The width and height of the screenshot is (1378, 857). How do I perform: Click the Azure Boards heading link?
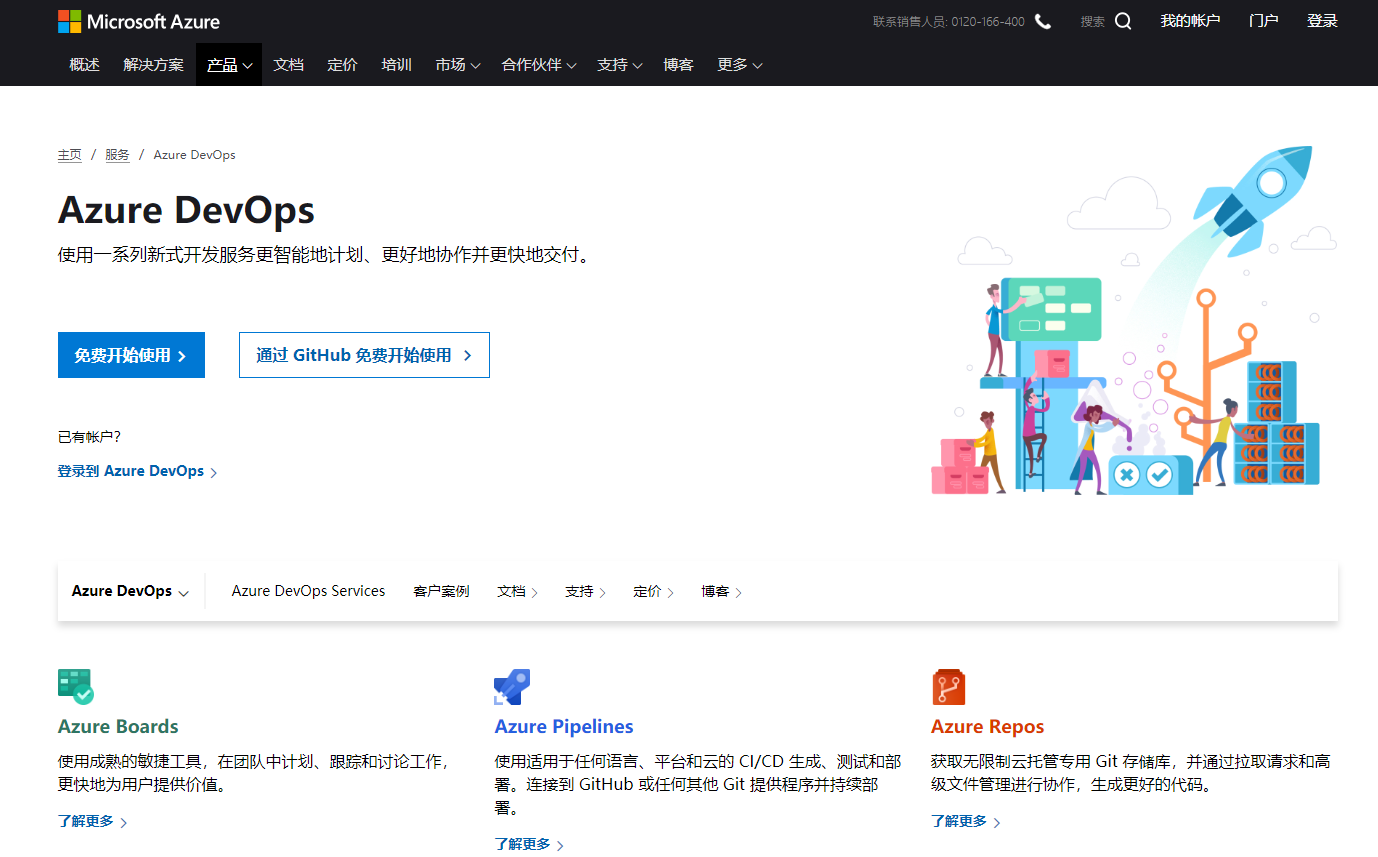tap(117, 726)
